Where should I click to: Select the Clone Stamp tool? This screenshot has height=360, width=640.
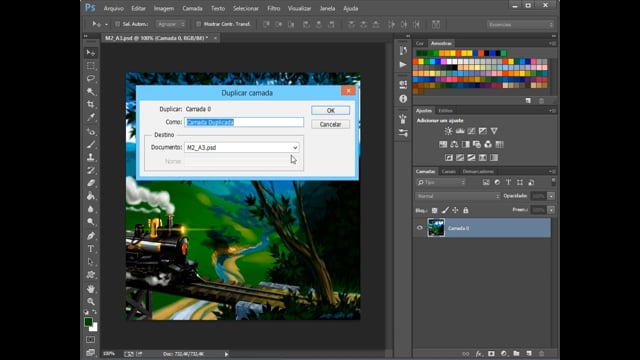[x=91, y=157]
